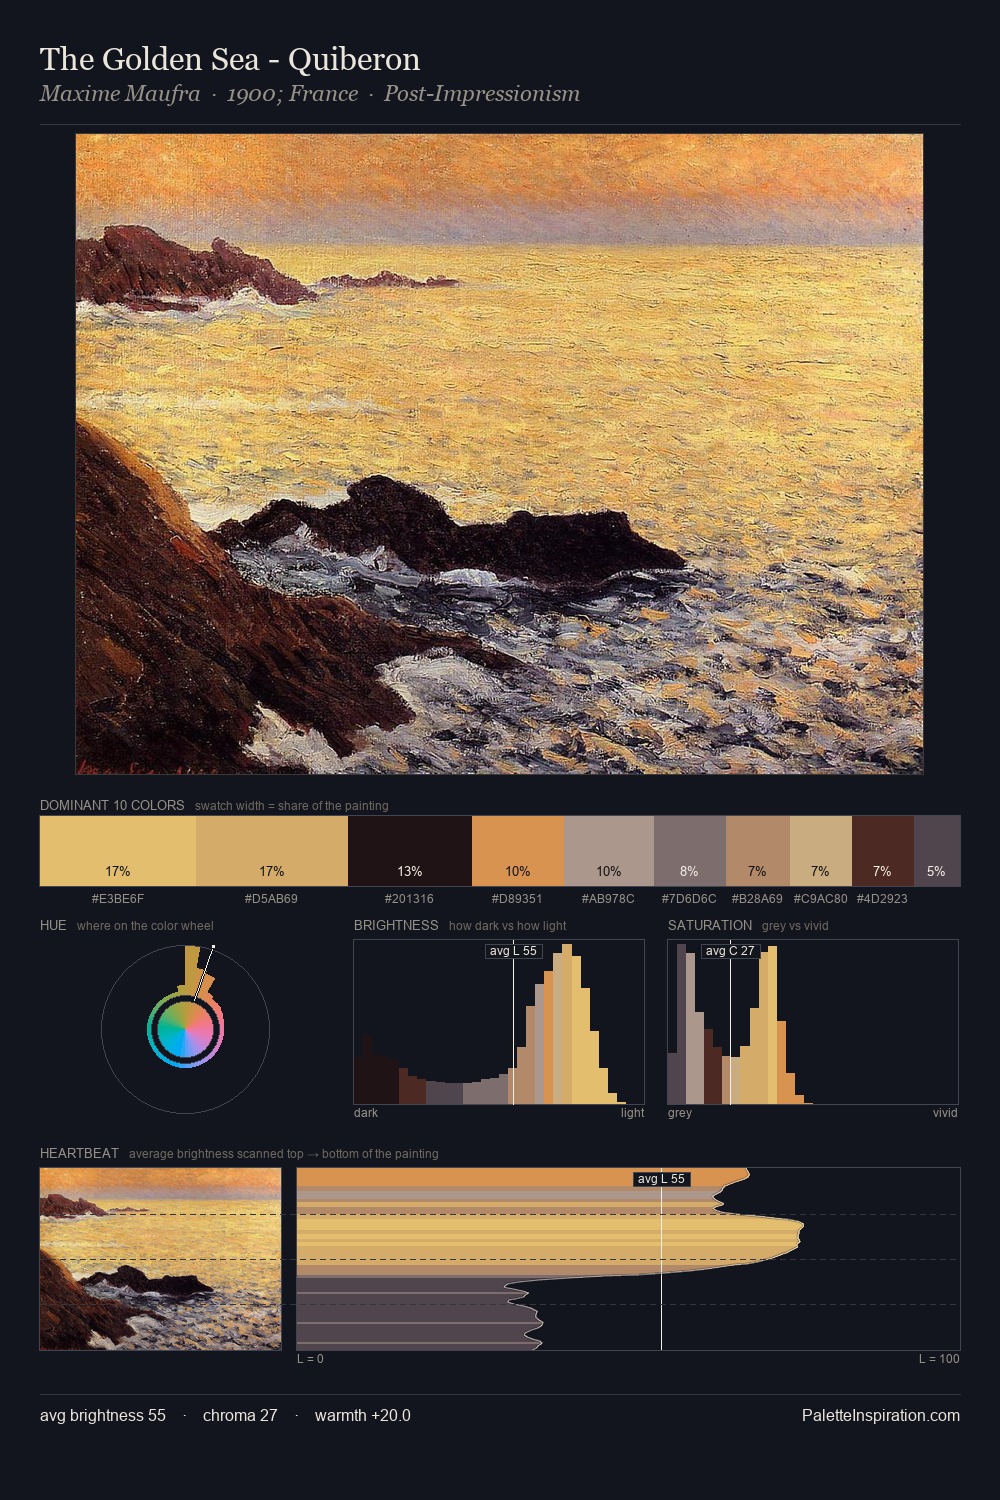Pick the #B28A69 brown swatch
Image resolution: width=1000 pixels, height=1500 pixels.
758,851
